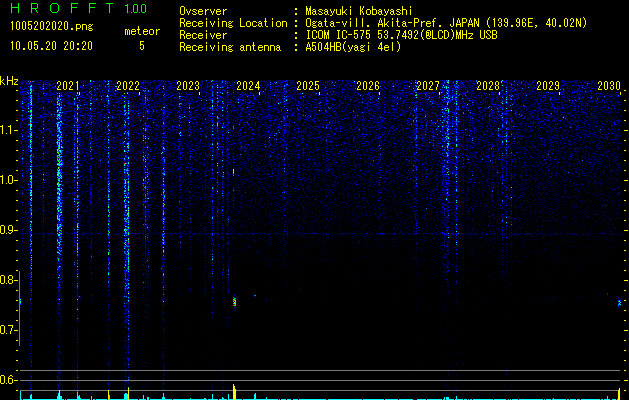Click the meteor echo blob near 2030
Image resolution: width=629 pixels, height=400 pixels.
[x=619, y=303]
